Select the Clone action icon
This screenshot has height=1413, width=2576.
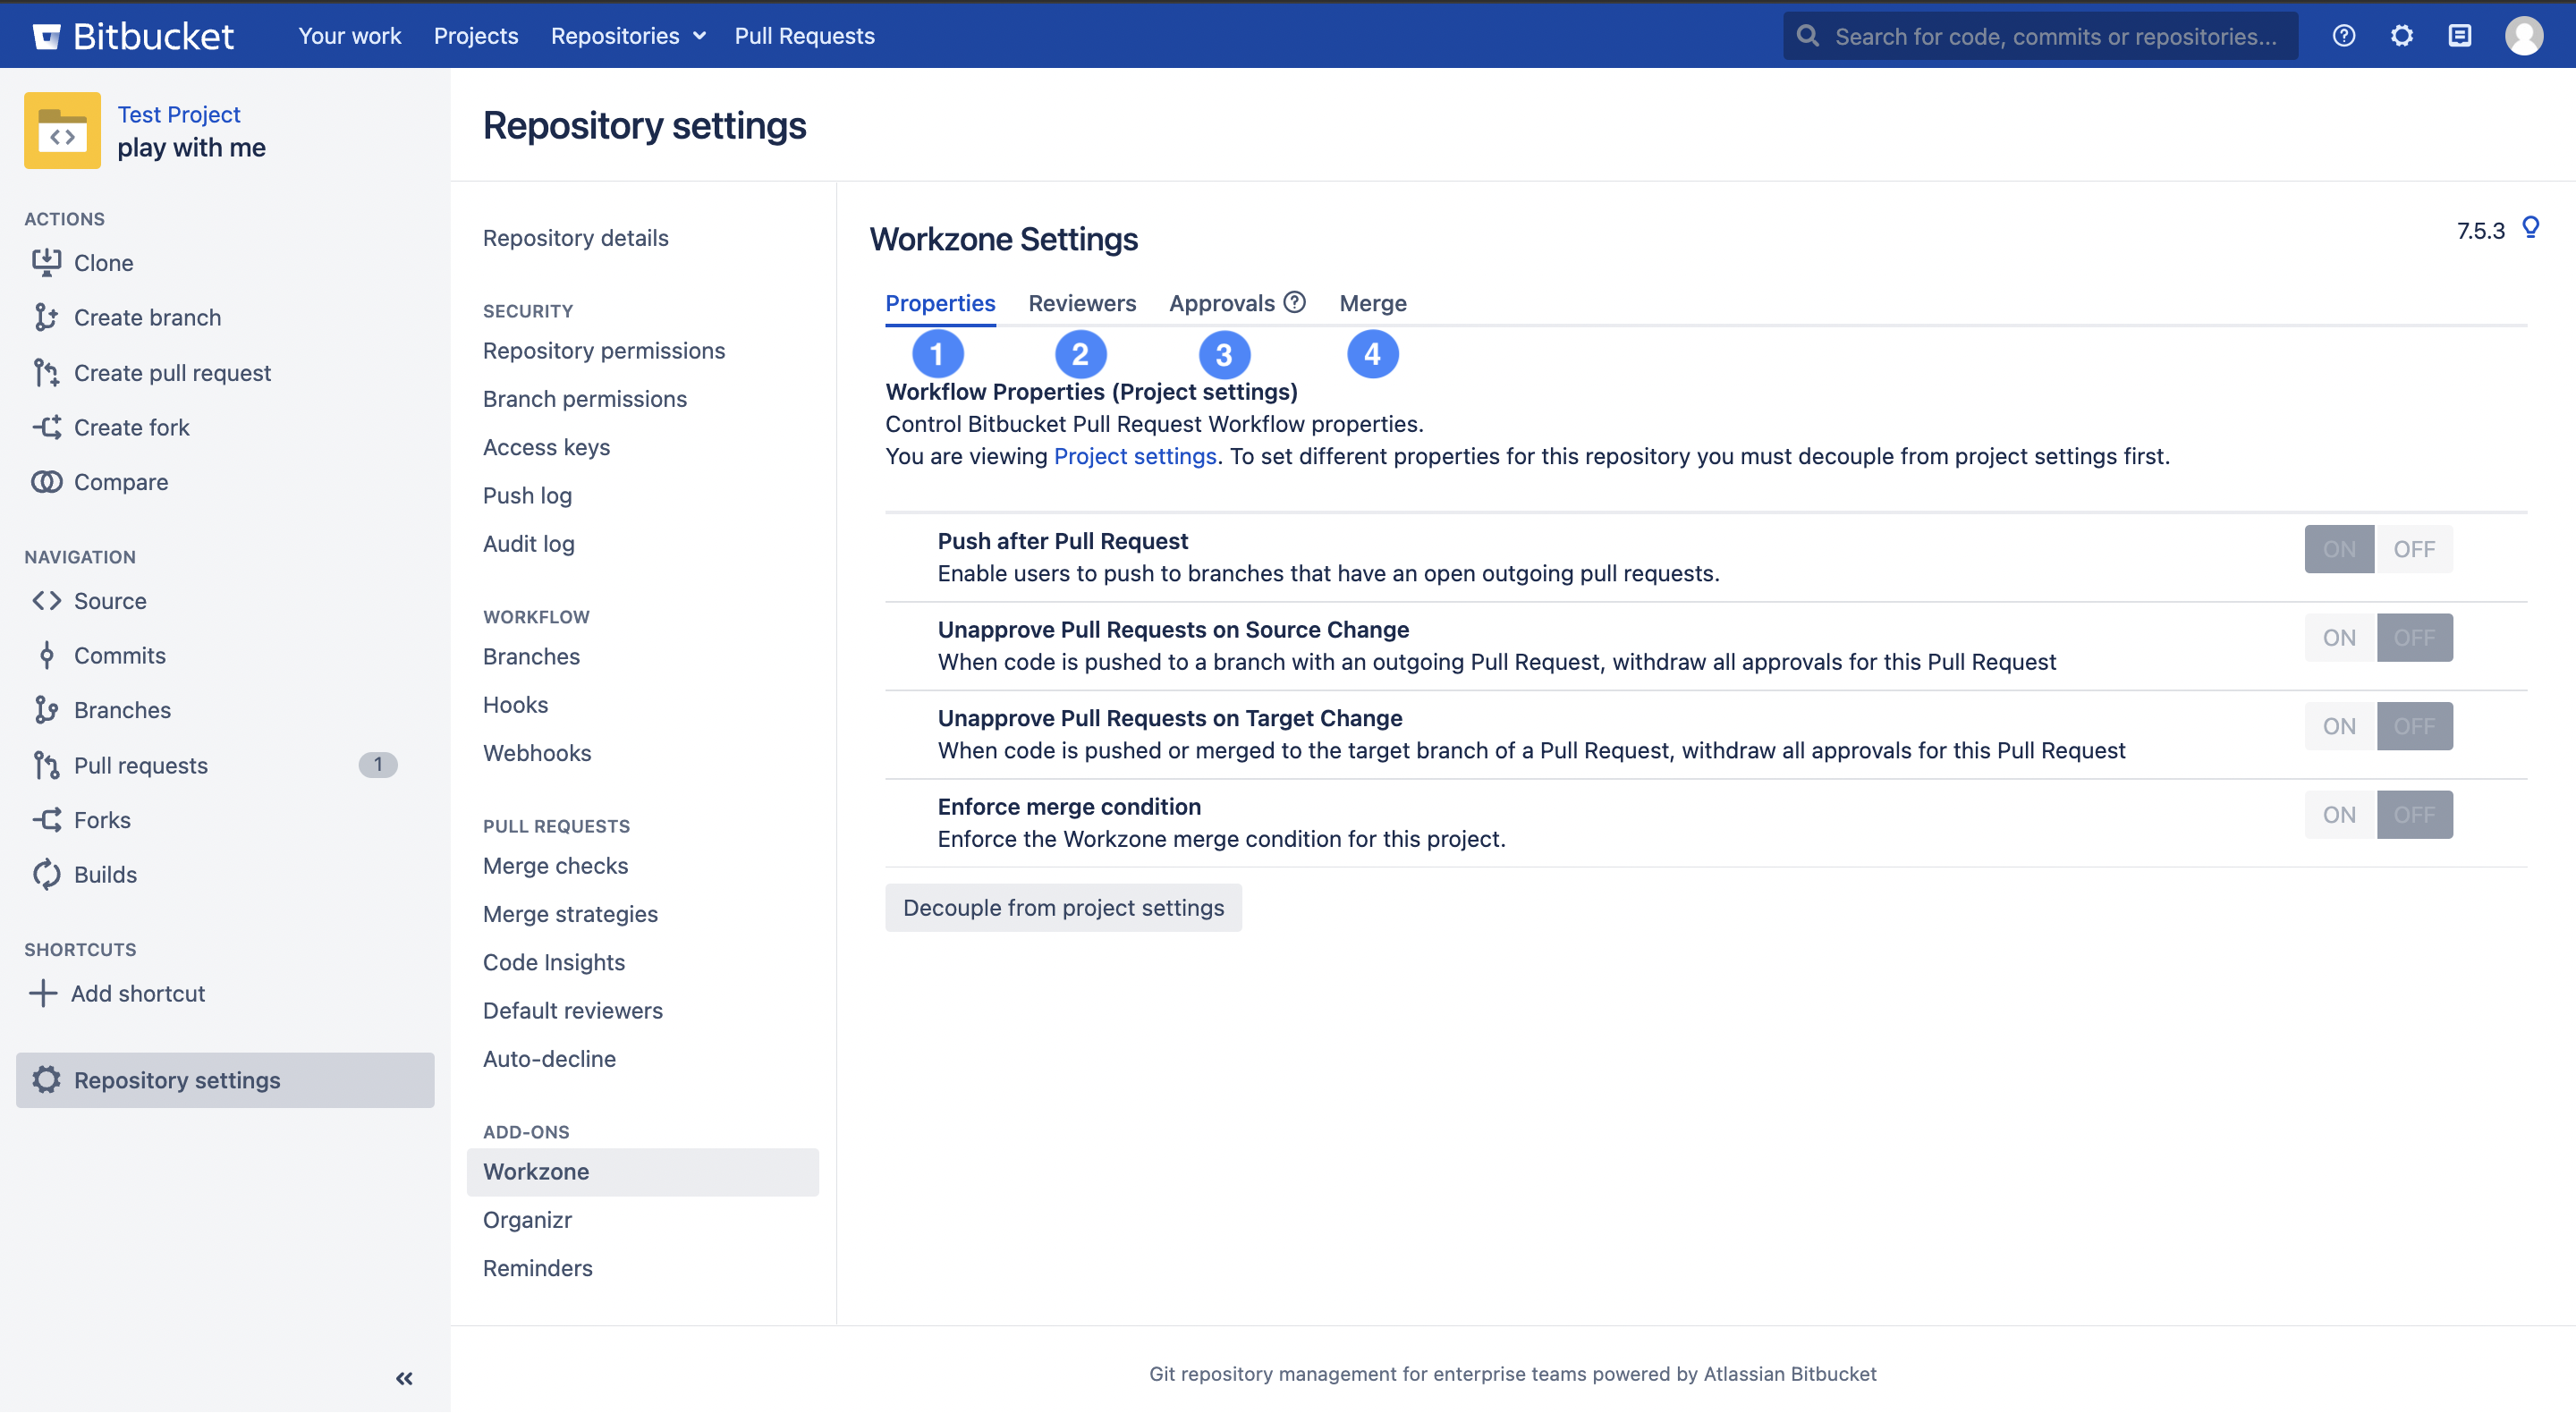click(x=47, y=262)
